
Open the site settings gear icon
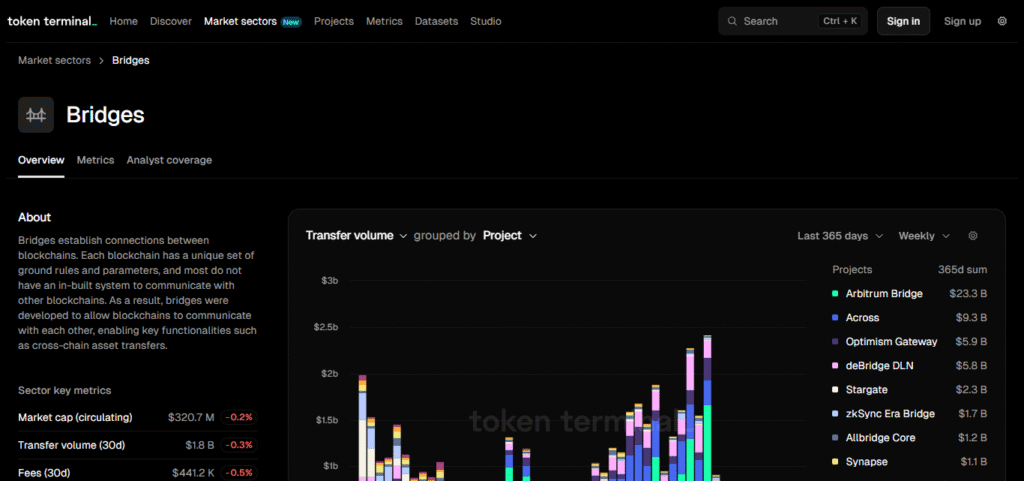[1002, 21]
